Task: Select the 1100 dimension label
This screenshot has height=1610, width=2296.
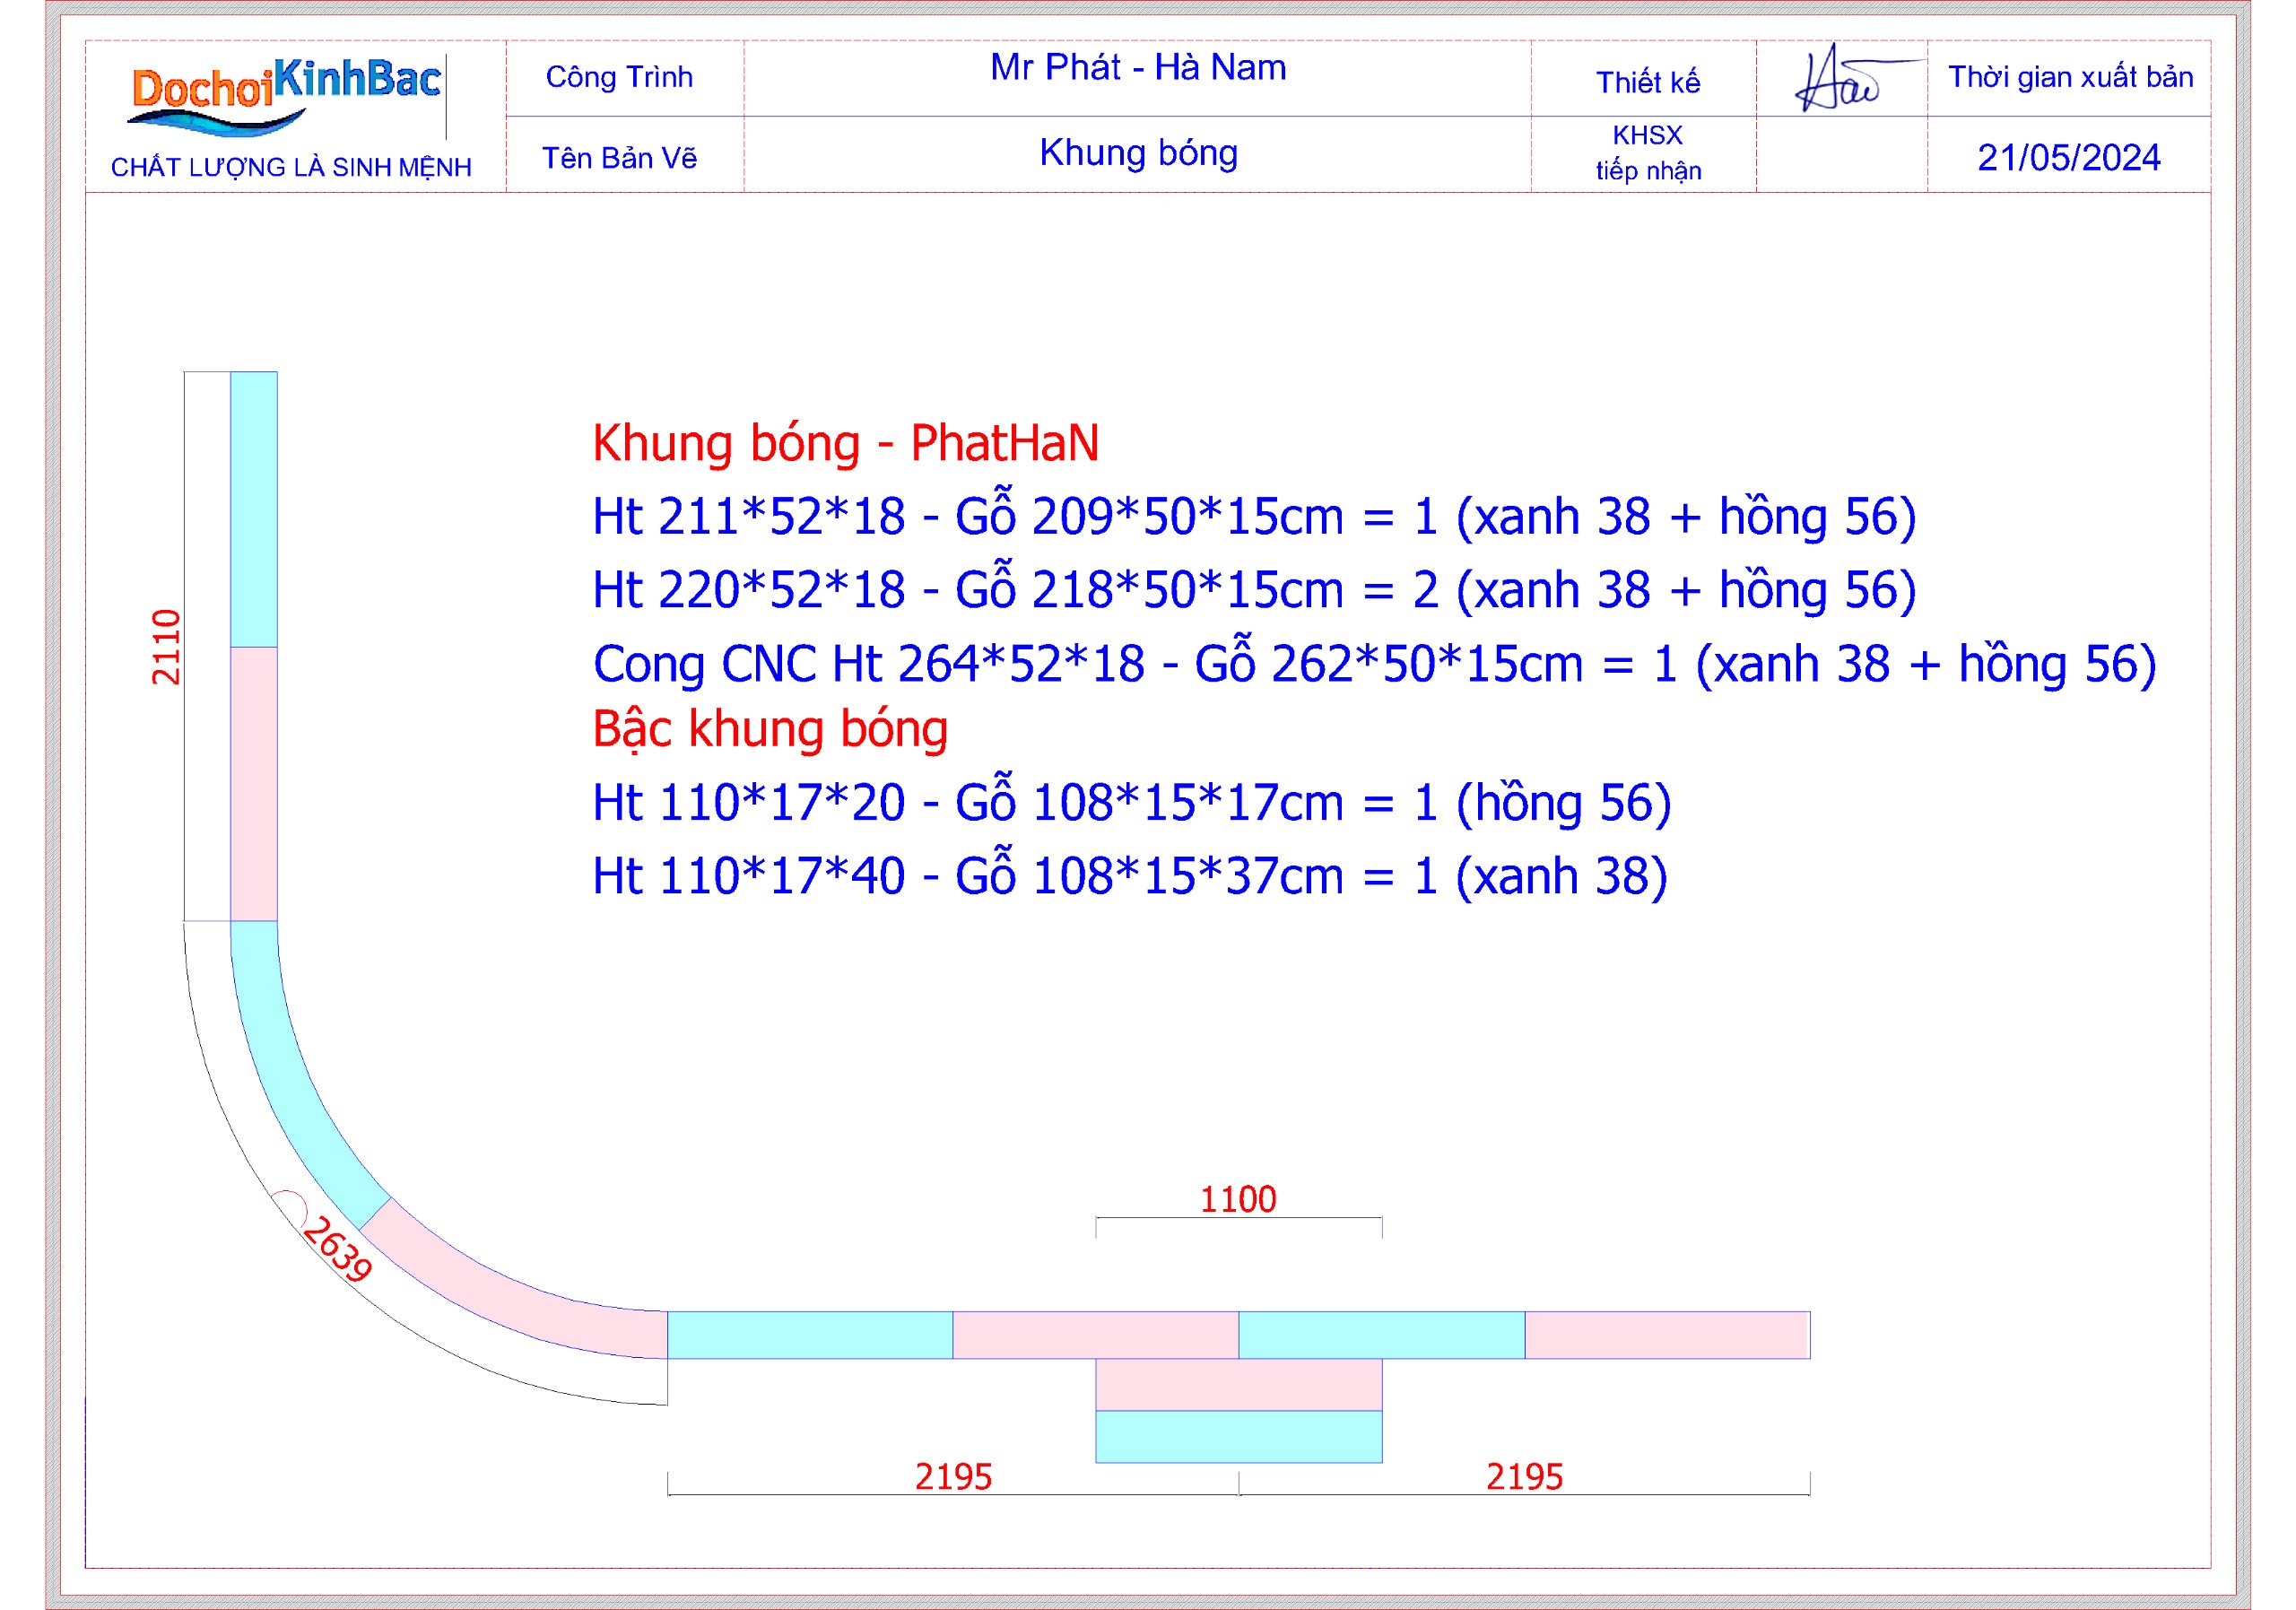Action: click(1238, 1199)
